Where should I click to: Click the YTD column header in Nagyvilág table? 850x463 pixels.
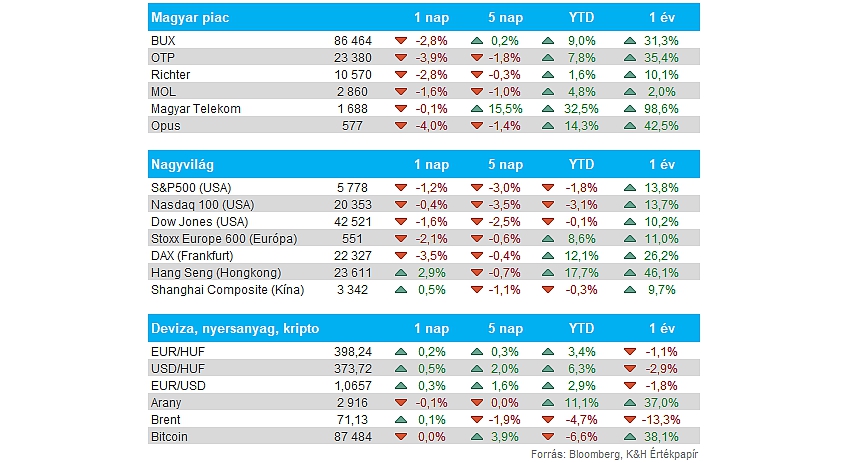581,164
